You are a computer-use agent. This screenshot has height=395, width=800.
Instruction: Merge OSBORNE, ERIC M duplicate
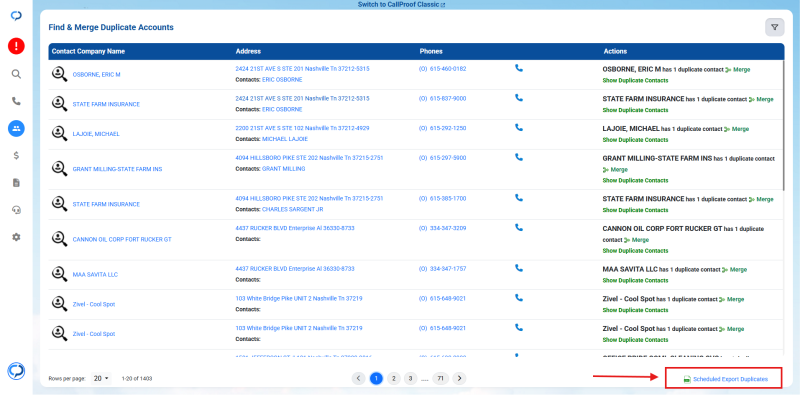pyautogui.click(x=738, y=69)
